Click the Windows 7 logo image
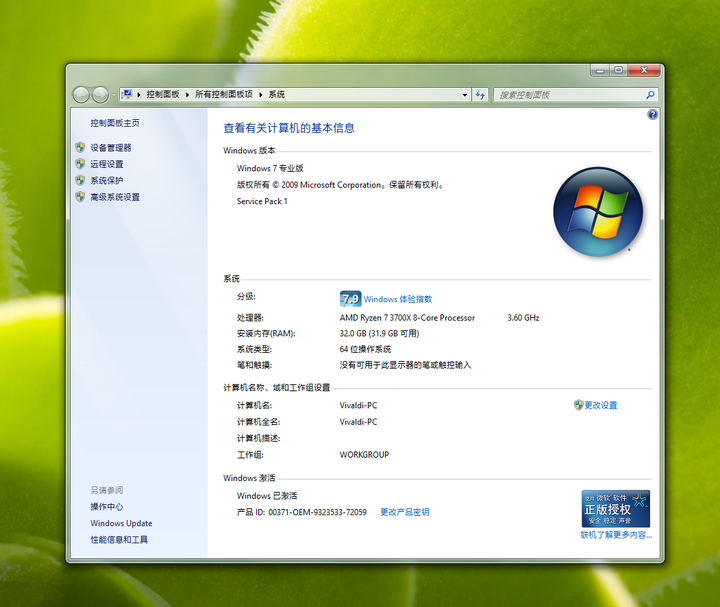 pos(598,212)
